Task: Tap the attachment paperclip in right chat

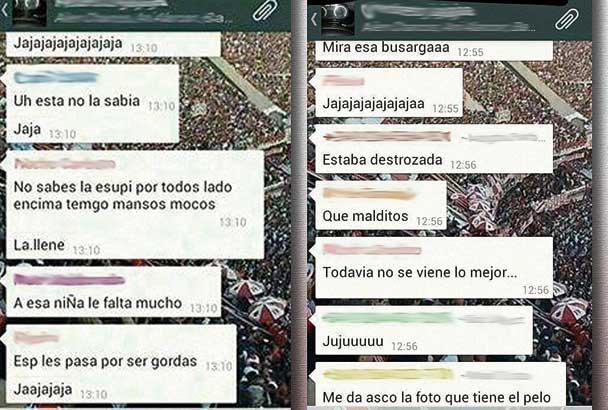Action: [x=567, y=19]
